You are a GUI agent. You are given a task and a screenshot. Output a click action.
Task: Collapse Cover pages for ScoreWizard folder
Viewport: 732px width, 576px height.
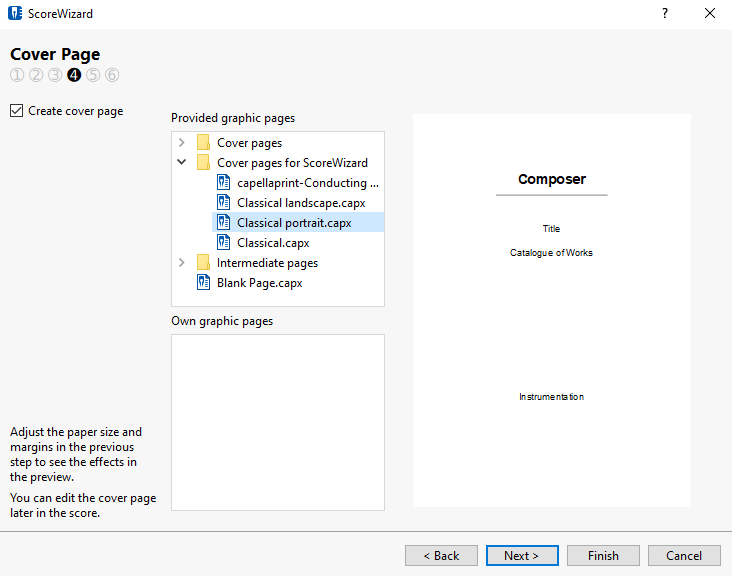(x=182, y=163)
